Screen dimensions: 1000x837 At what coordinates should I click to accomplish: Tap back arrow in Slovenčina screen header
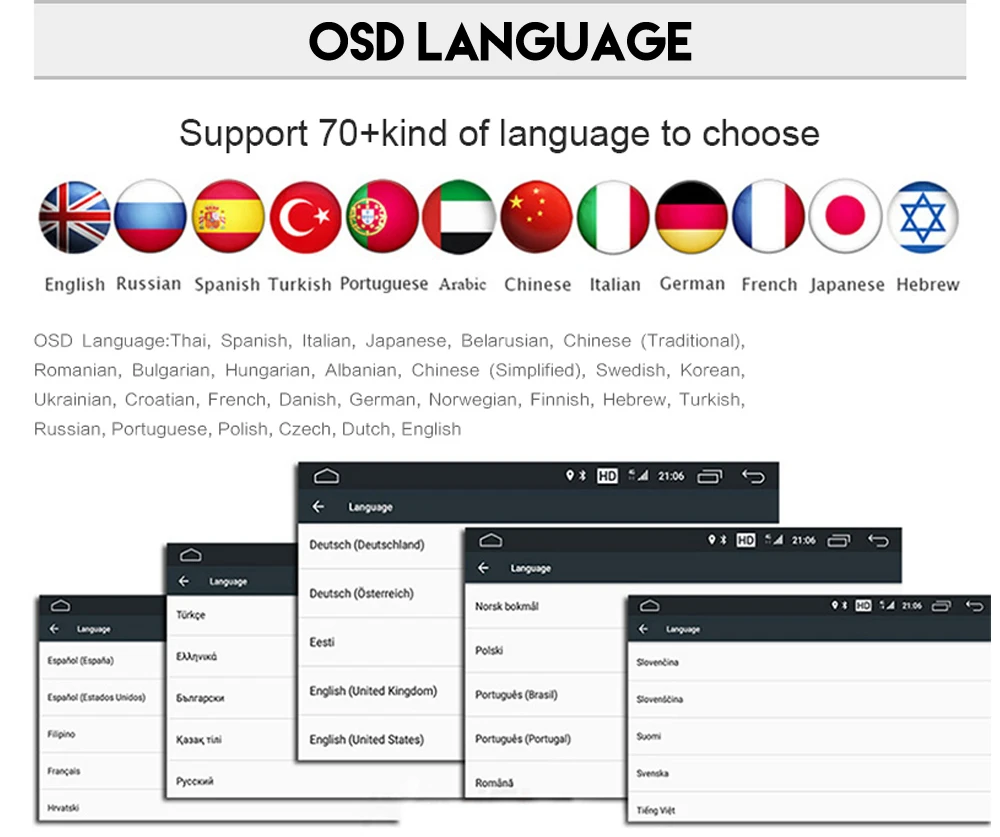point(643,629)
